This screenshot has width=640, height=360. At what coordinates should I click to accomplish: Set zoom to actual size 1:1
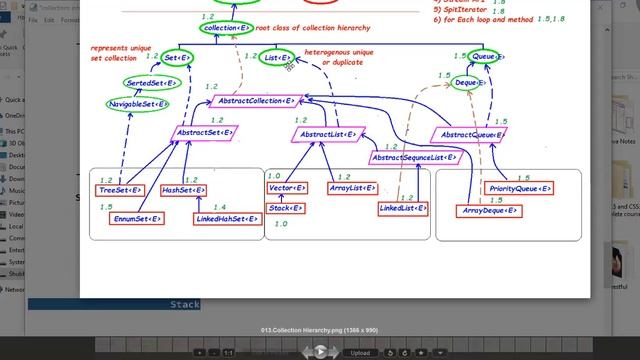coord(228,353)
